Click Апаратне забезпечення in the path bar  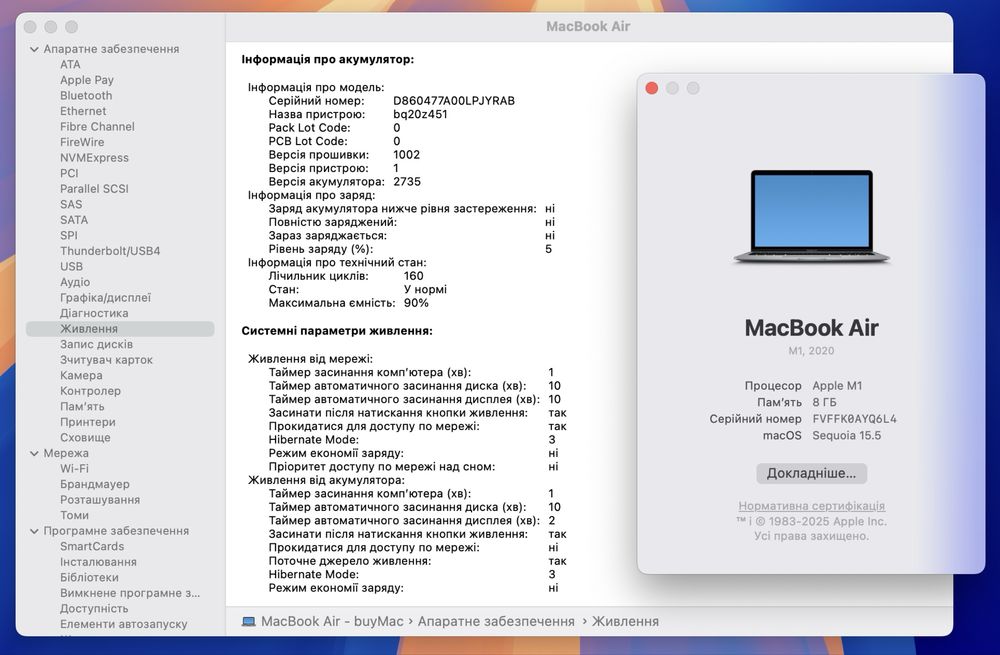click(496, 621)
